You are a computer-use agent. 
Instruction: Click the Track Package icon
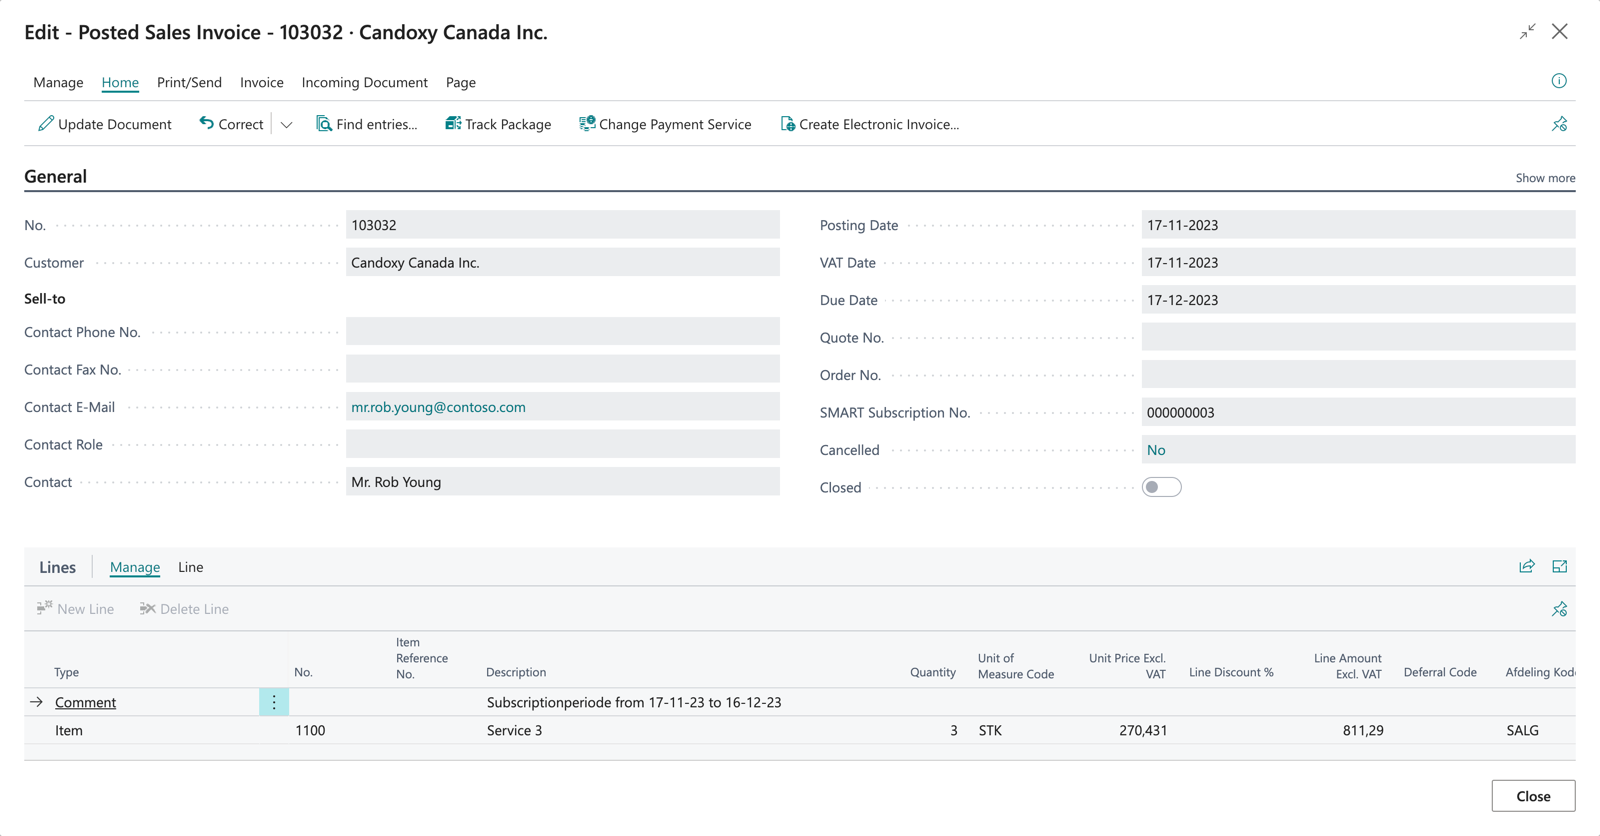(x=453, y=123)
